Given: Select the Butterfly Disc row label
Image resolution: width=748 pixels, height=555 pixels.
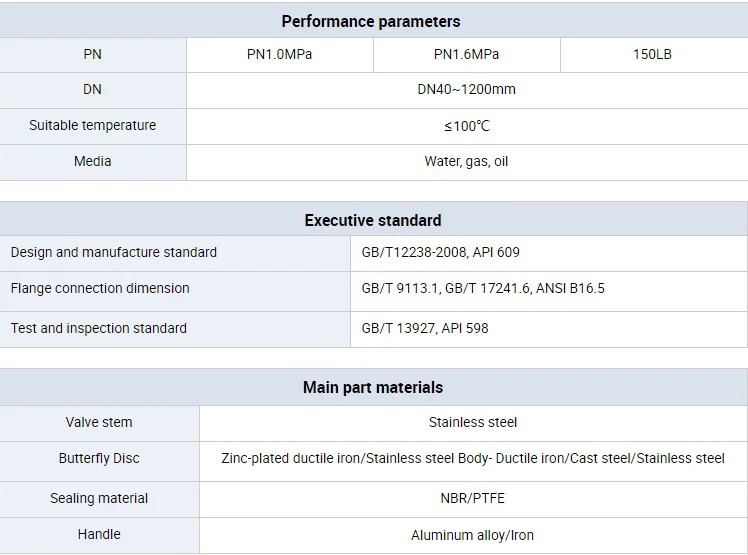Looking at the screenshot, I should pyautogui.click(x=99, y=458).
